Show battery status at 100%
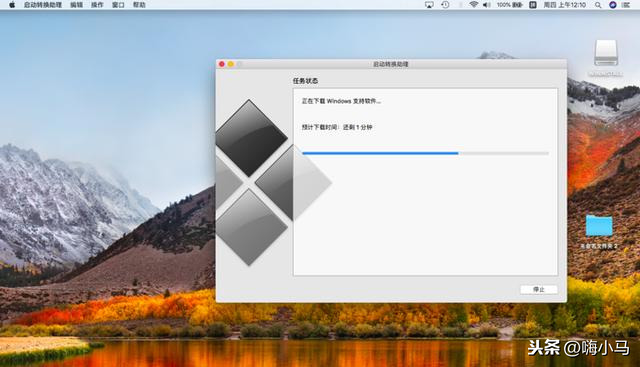 point(510,5)
